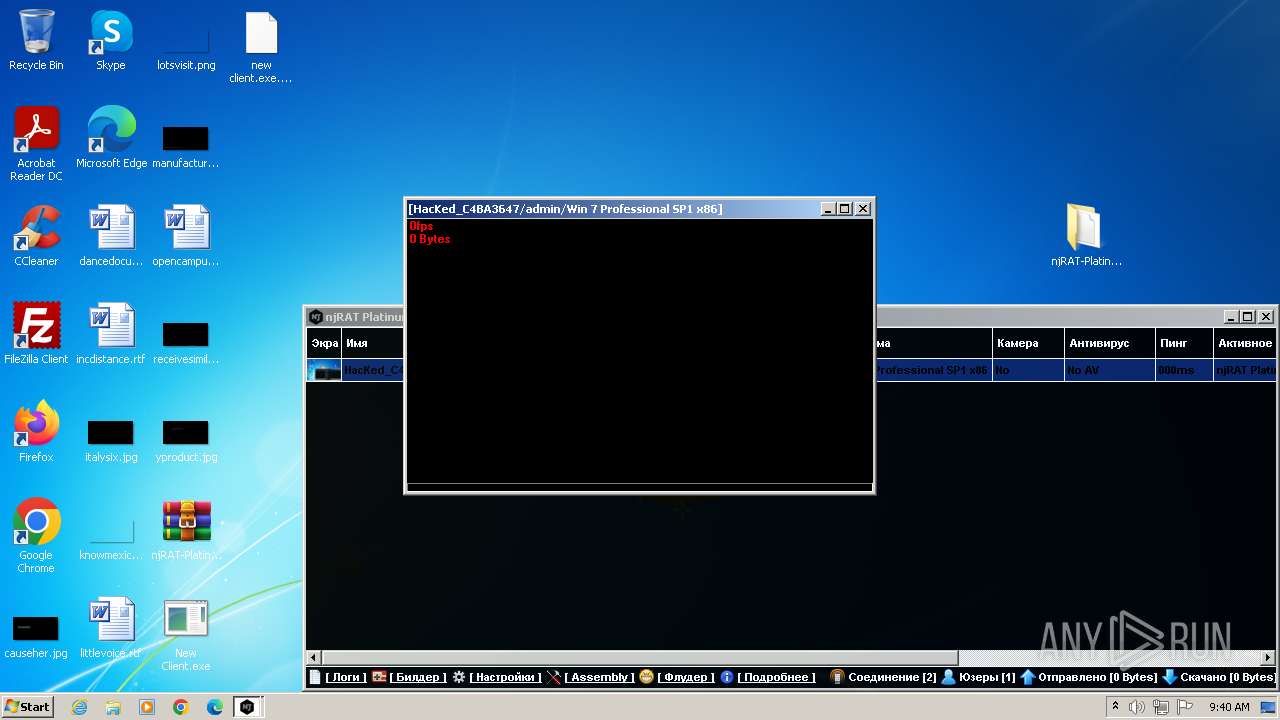1280x720 pixels.
Task: Select the njRAT-Platin folder on desktop
Action: pyautogui.click(x=1086, y=236)
